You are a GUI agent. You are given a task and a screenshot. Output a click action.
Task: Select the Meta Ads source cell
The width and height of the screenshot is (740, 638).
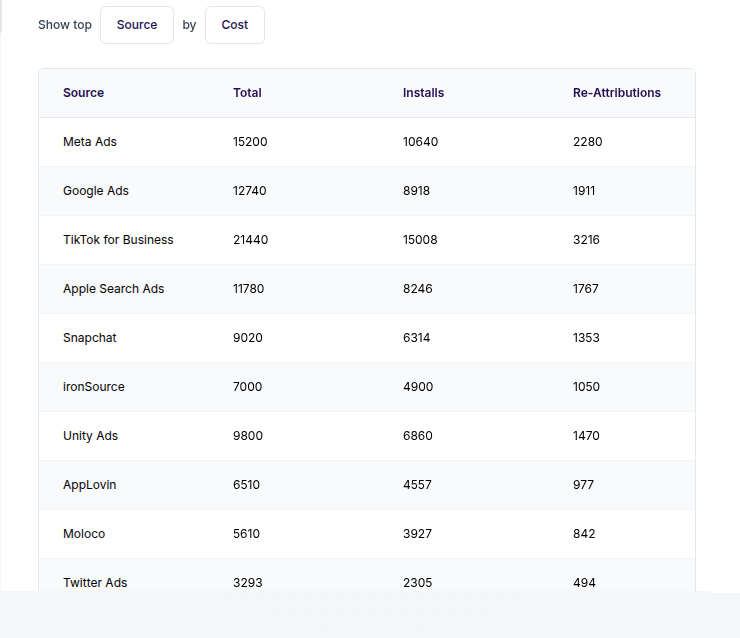[x=90, y=142]
